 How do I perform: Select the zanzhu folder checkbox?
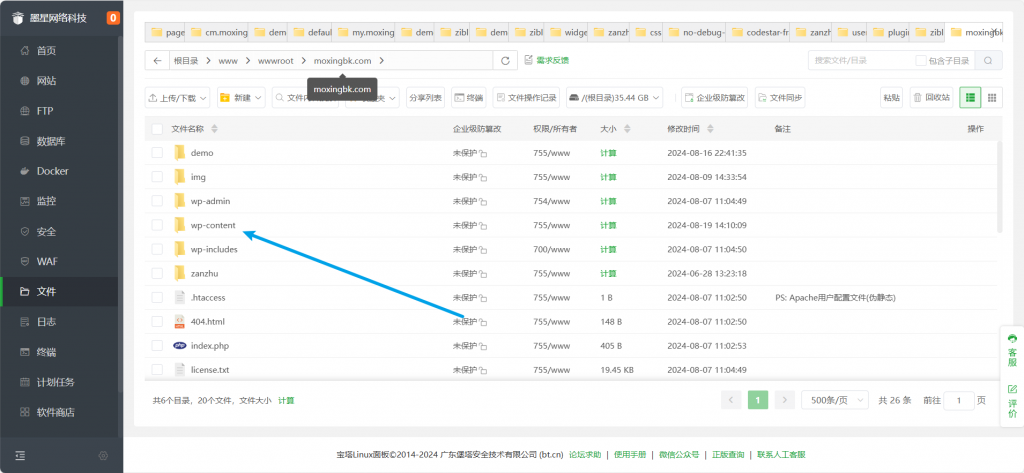point(157,273)
